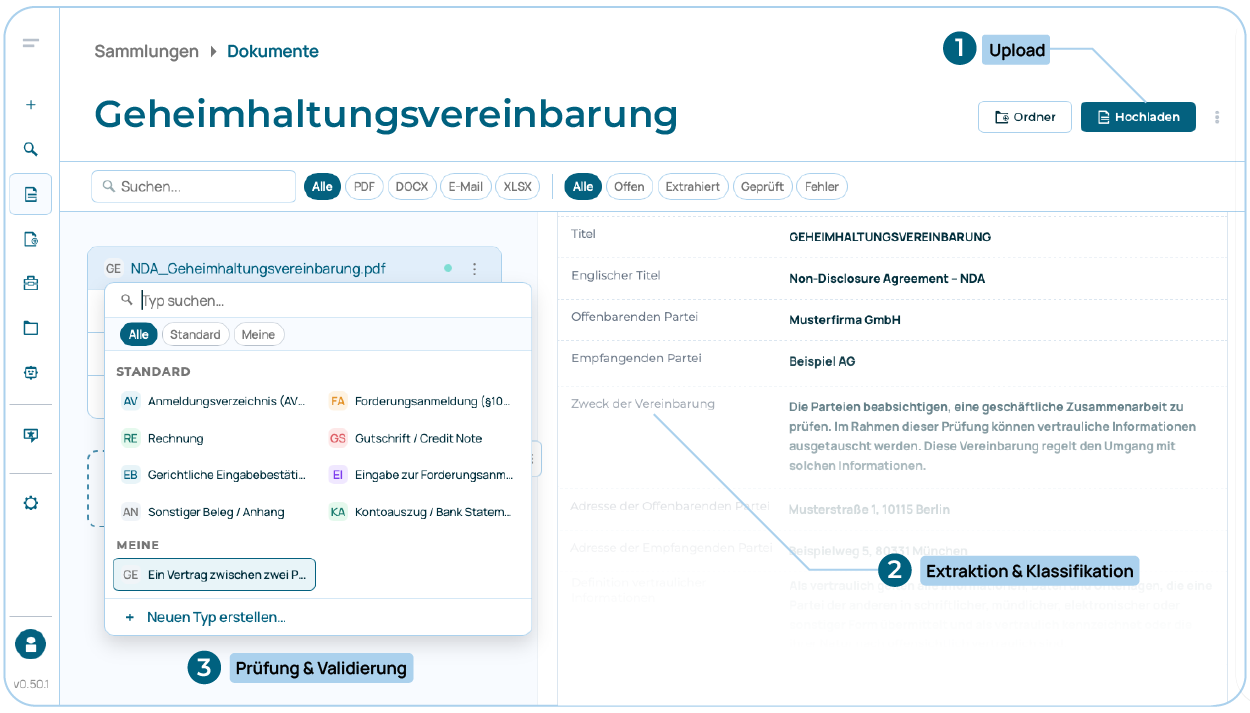Click the Dokumente breadcrumb
Image resolution: width=1250 pixels, height=713 pixels.
[x=273, y=51]
